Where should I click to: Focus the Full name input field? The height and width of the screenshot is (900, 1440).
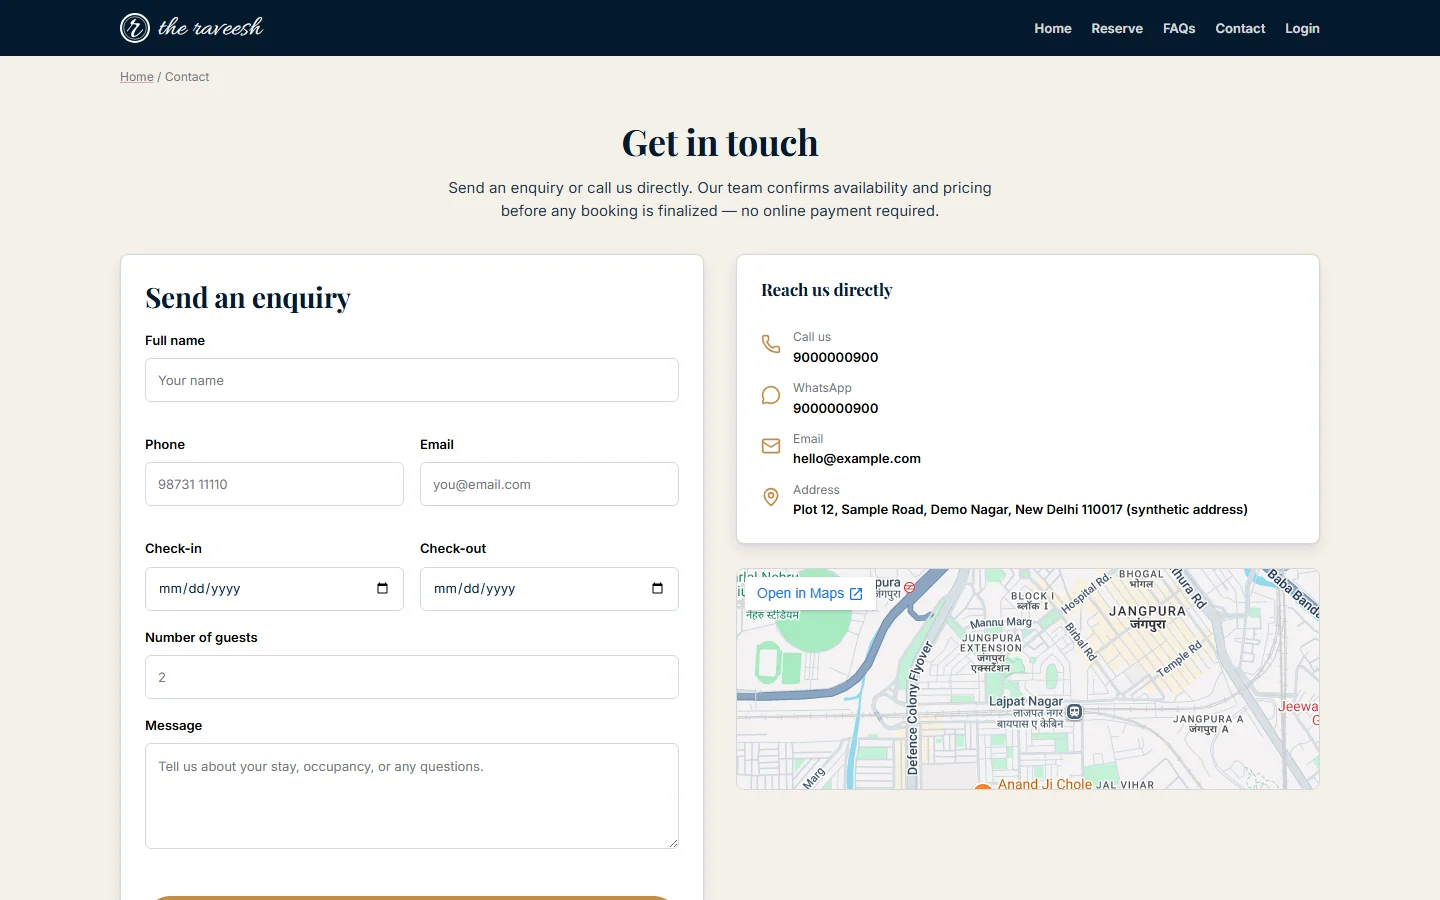pyautogui.click(x=412, y=380)
